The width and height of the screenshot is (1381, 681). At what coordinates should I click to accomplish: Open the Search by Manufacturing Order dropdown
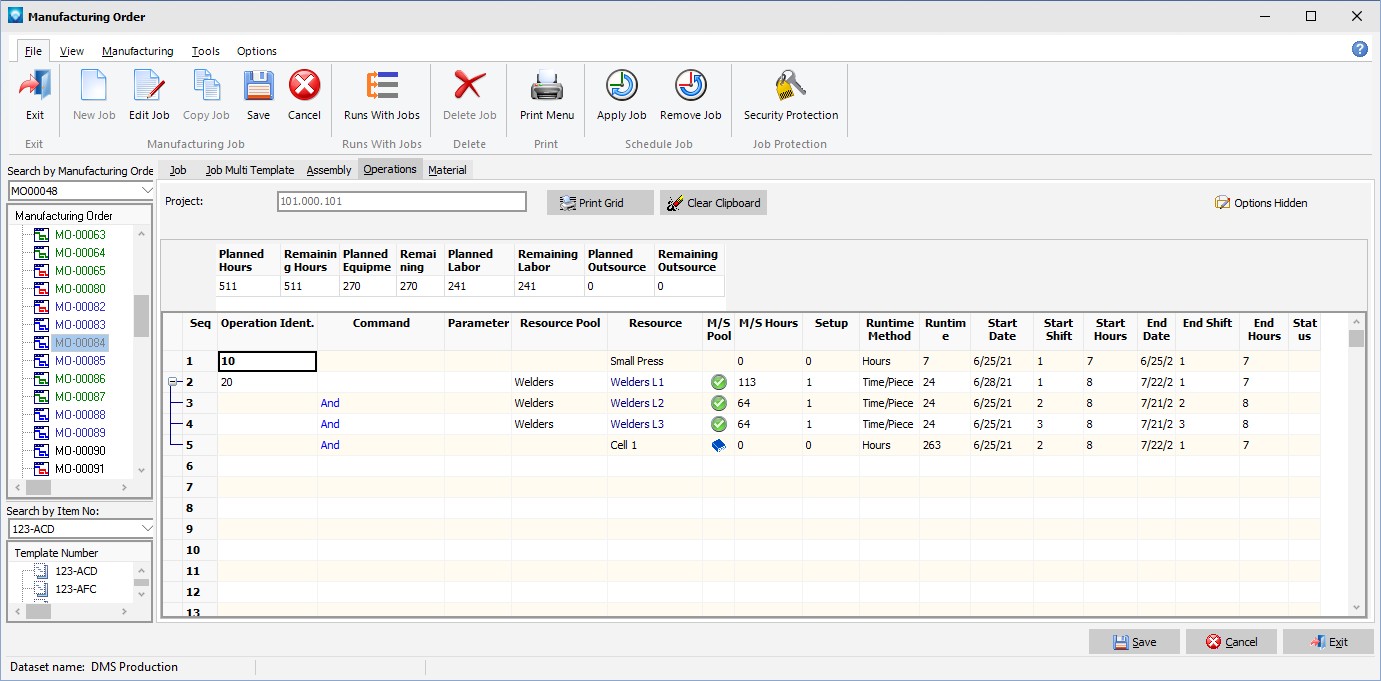[147, 191]
